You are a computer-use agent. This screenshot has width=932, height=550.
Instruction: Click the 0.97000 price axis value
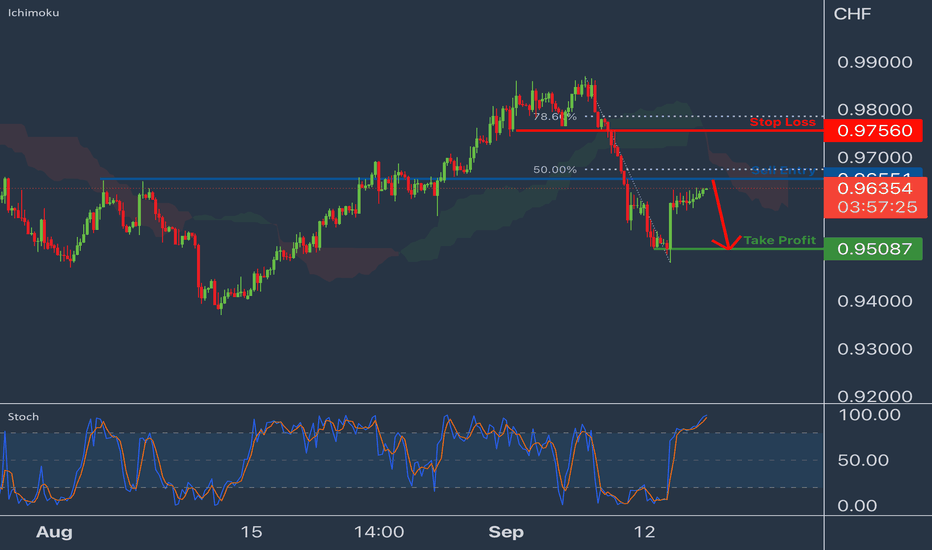[x=874, y=158]
